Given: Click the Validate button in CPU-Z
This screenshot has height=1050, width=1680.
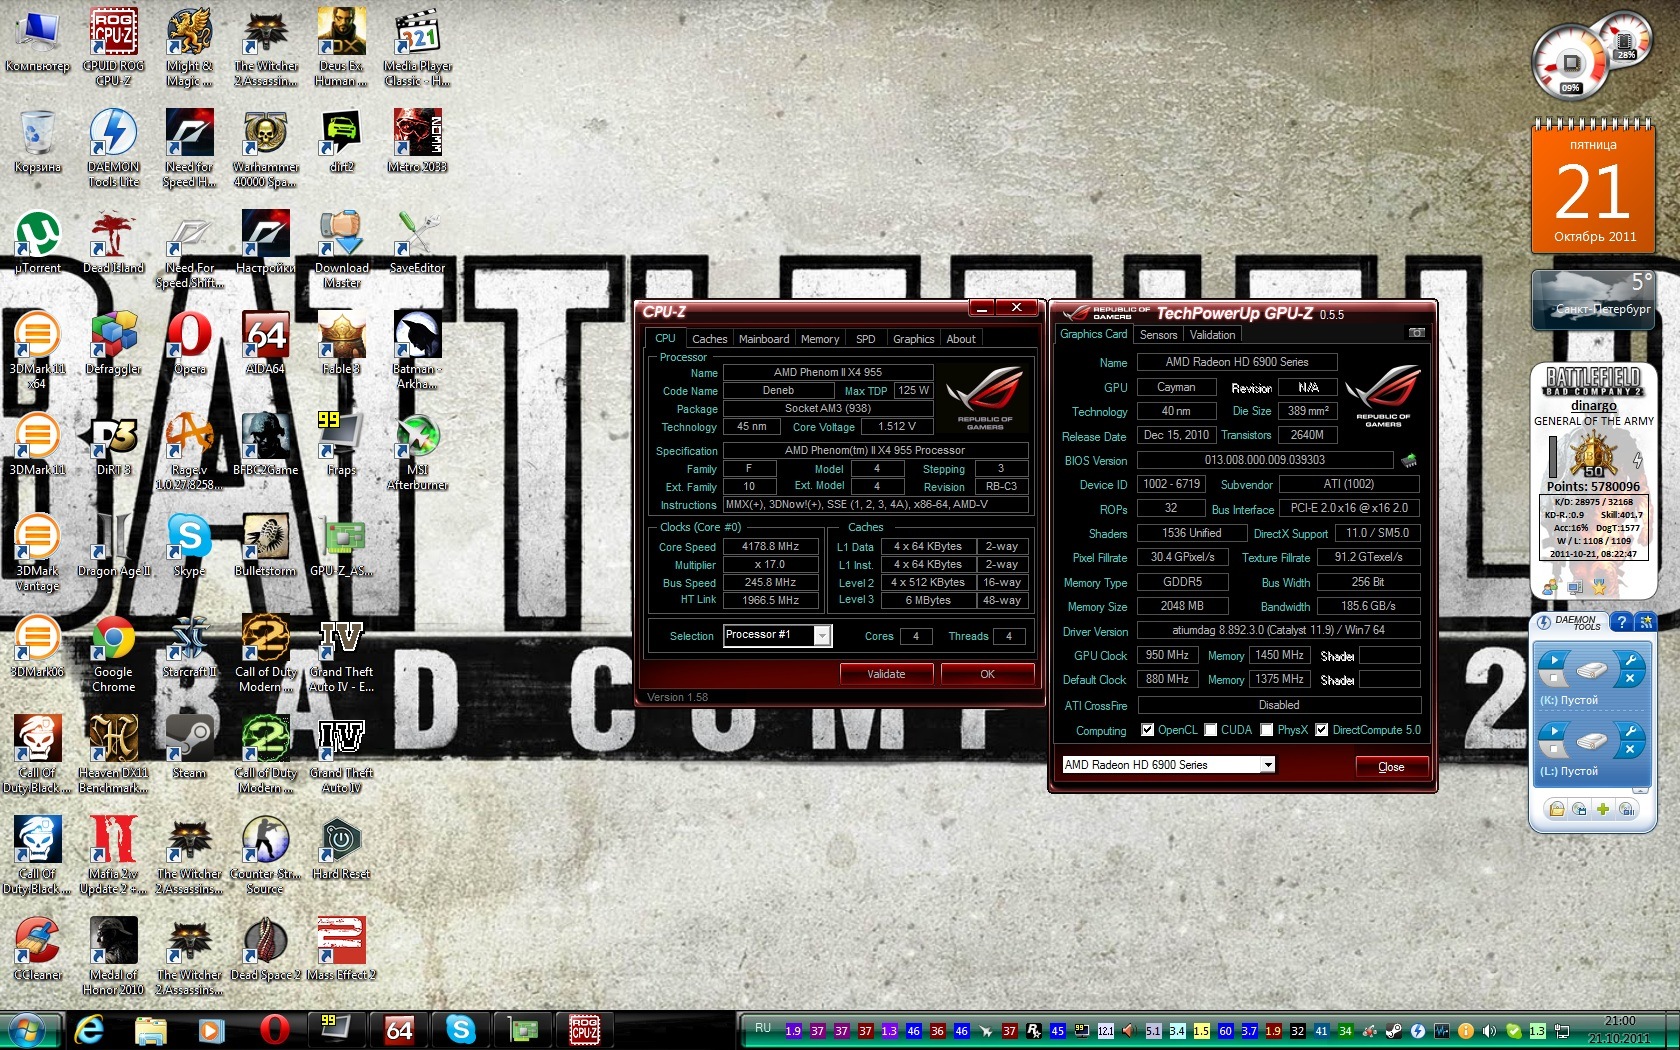Looking at the screenshot, I should tap(886, 674).
